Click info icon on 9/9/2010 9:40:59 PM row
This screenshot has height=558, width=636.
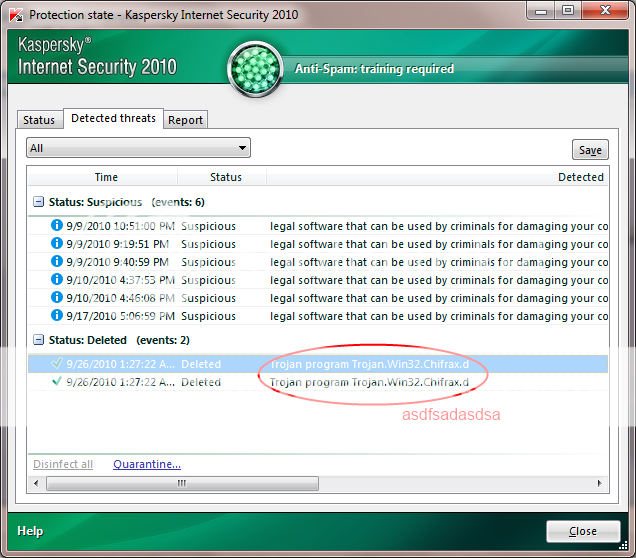coord(57,261)
